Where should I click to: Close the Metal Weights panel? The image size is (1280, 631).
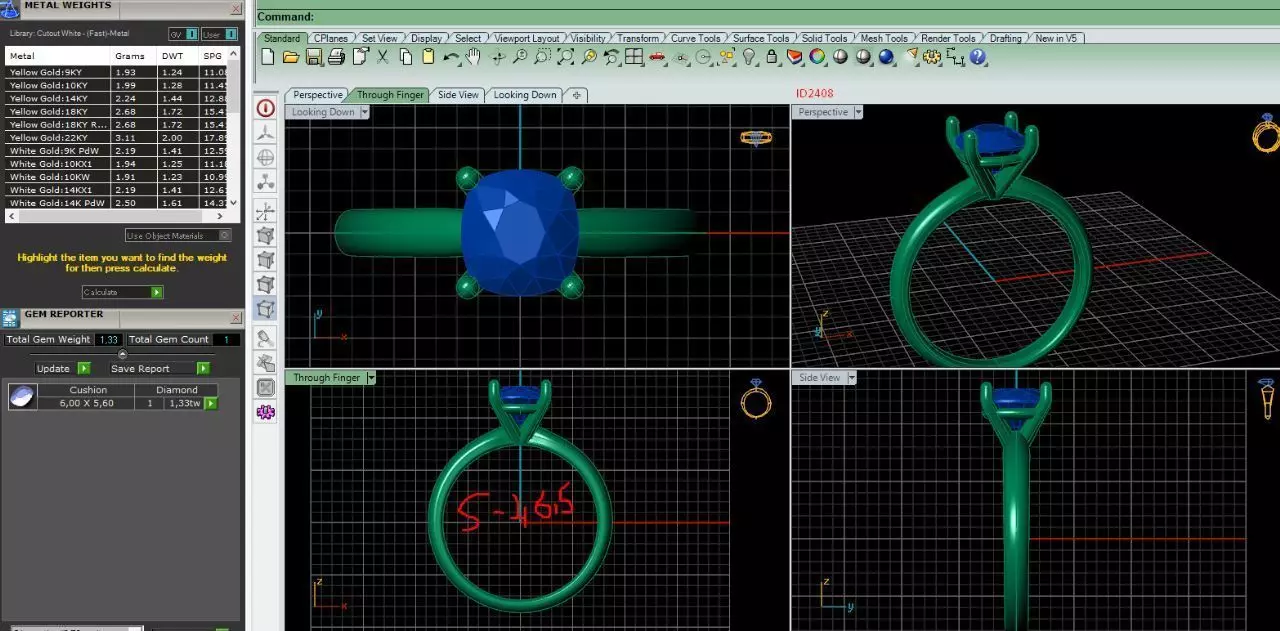pos(236,9)
